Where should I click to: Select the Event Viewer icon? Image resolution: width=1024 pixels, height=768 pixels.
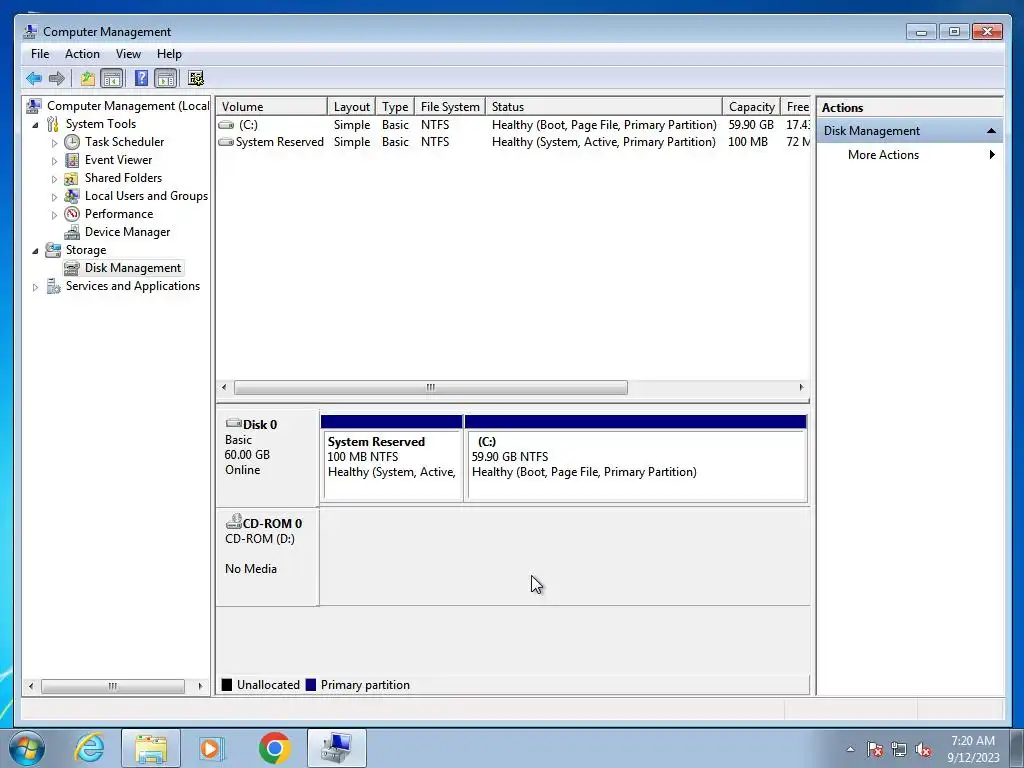click(x=72, y=160)
